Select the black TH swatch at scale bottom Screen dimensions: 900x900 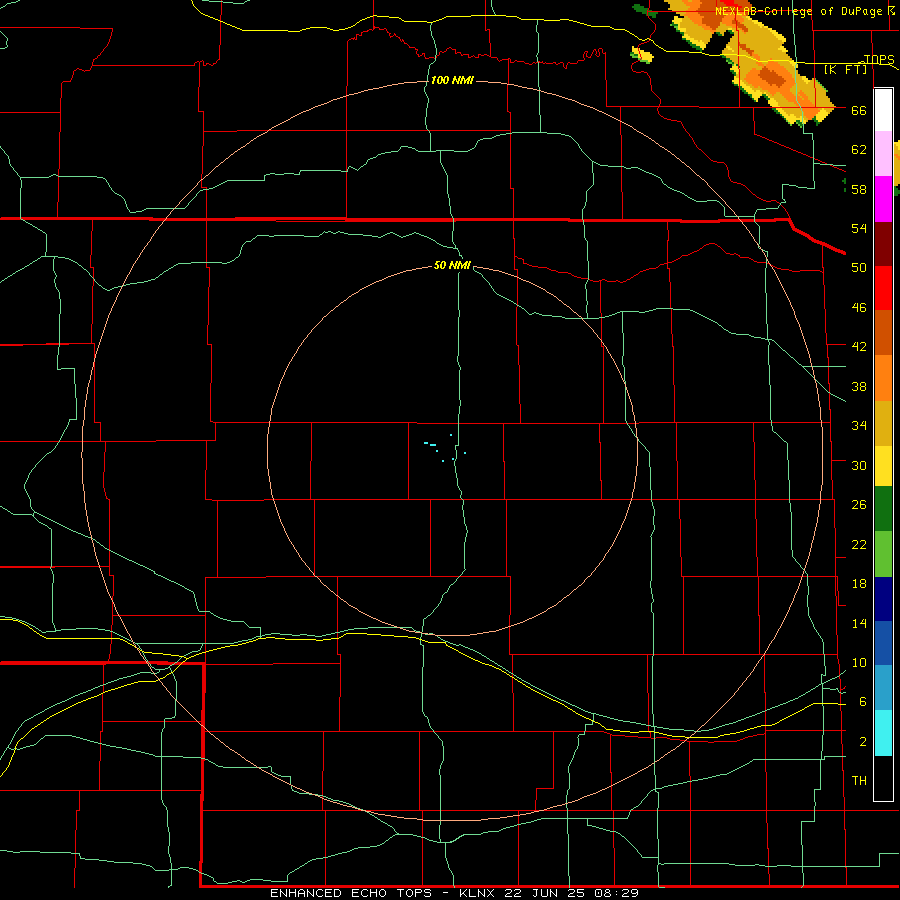click(883, 778)
